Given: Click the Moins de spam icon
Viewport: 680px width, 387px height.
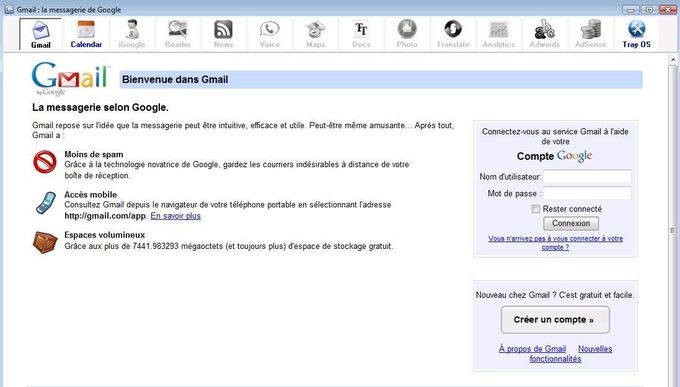Looking at the screenshot, I should tap(45, 162).
